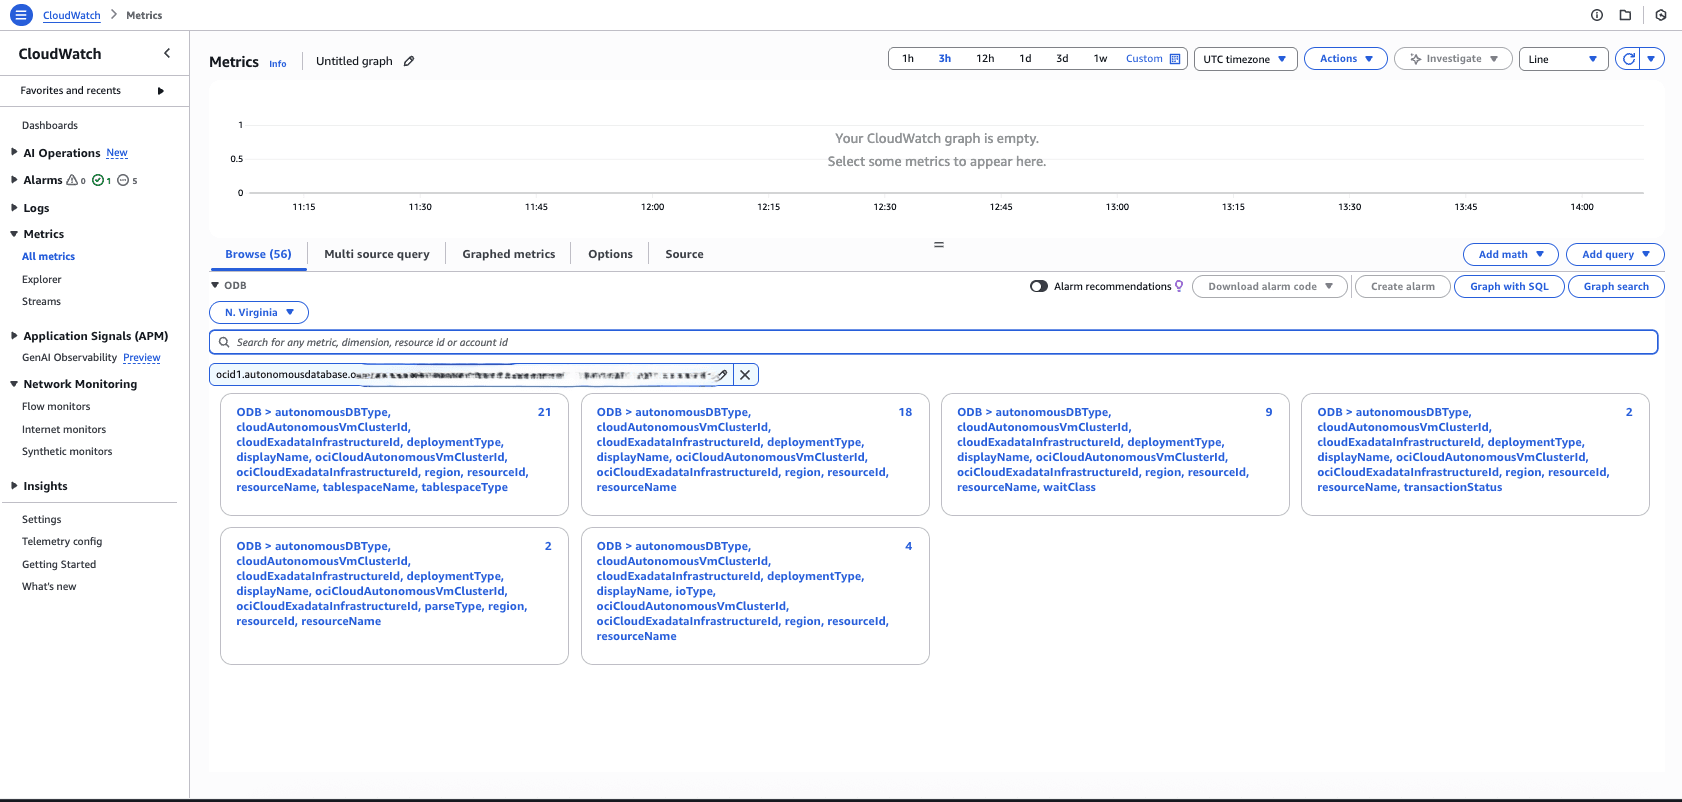Click Graph search button

(x=1616, y=286)
